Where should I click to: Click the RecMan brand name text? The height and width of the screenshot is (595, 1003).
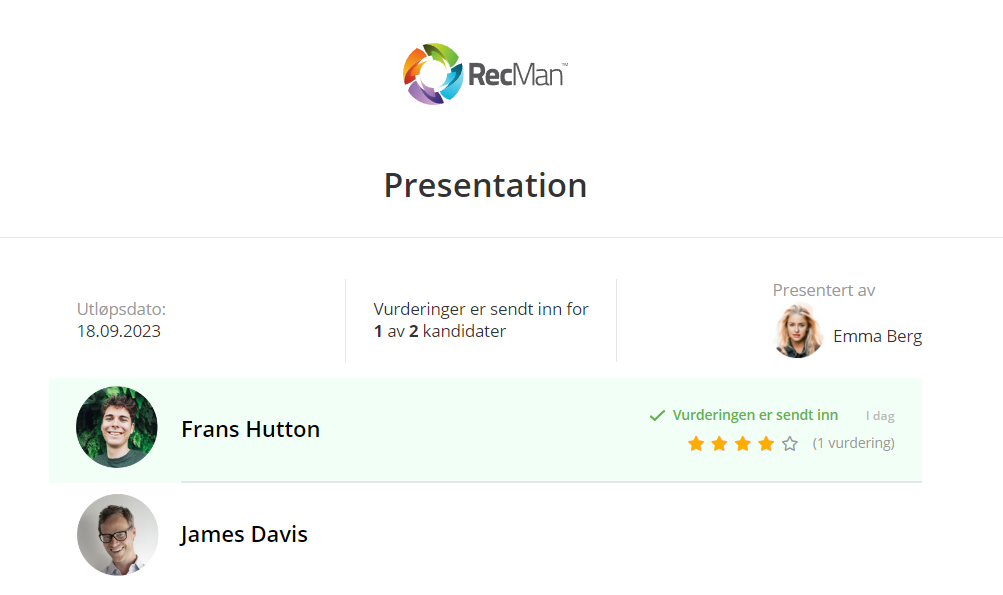pyautogui.click(x=516, y=75)
